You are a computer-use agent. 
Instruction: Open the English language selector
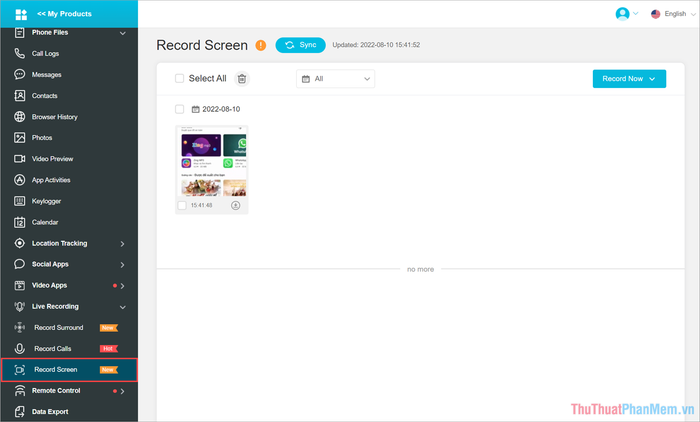click(x=668, y=14)
